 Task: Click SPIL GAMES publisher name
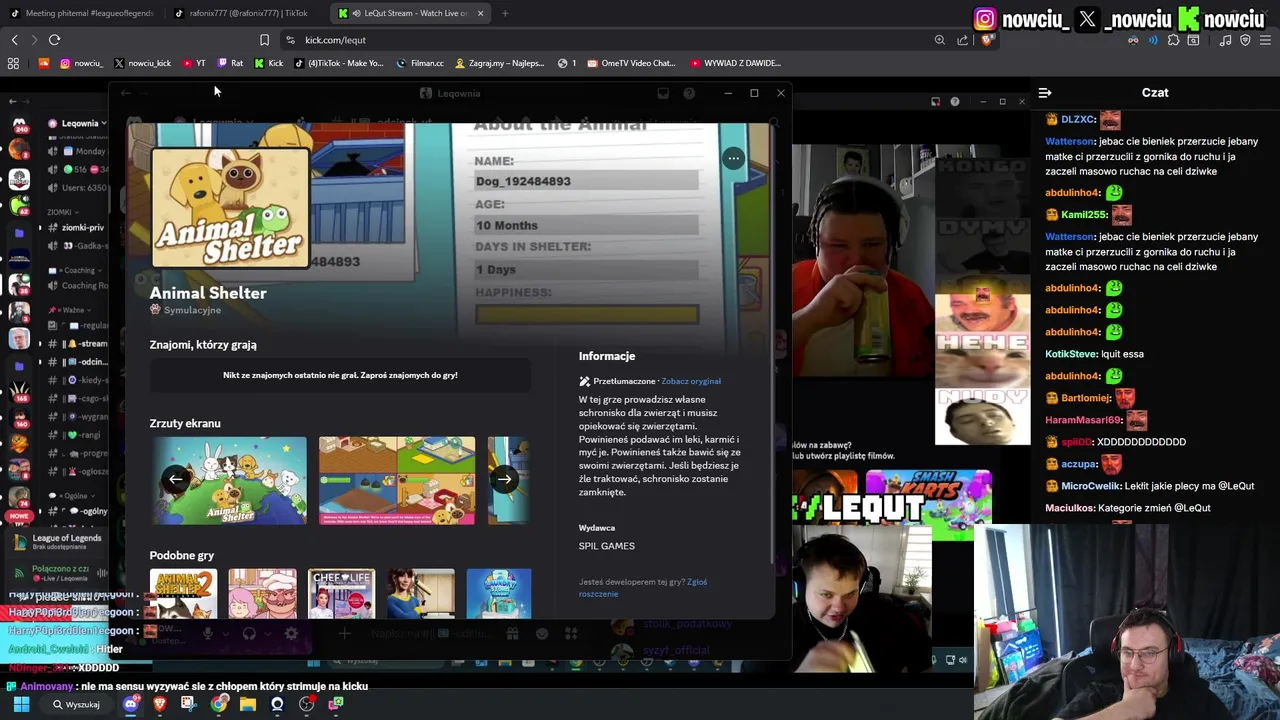click(x=606, y=546)
